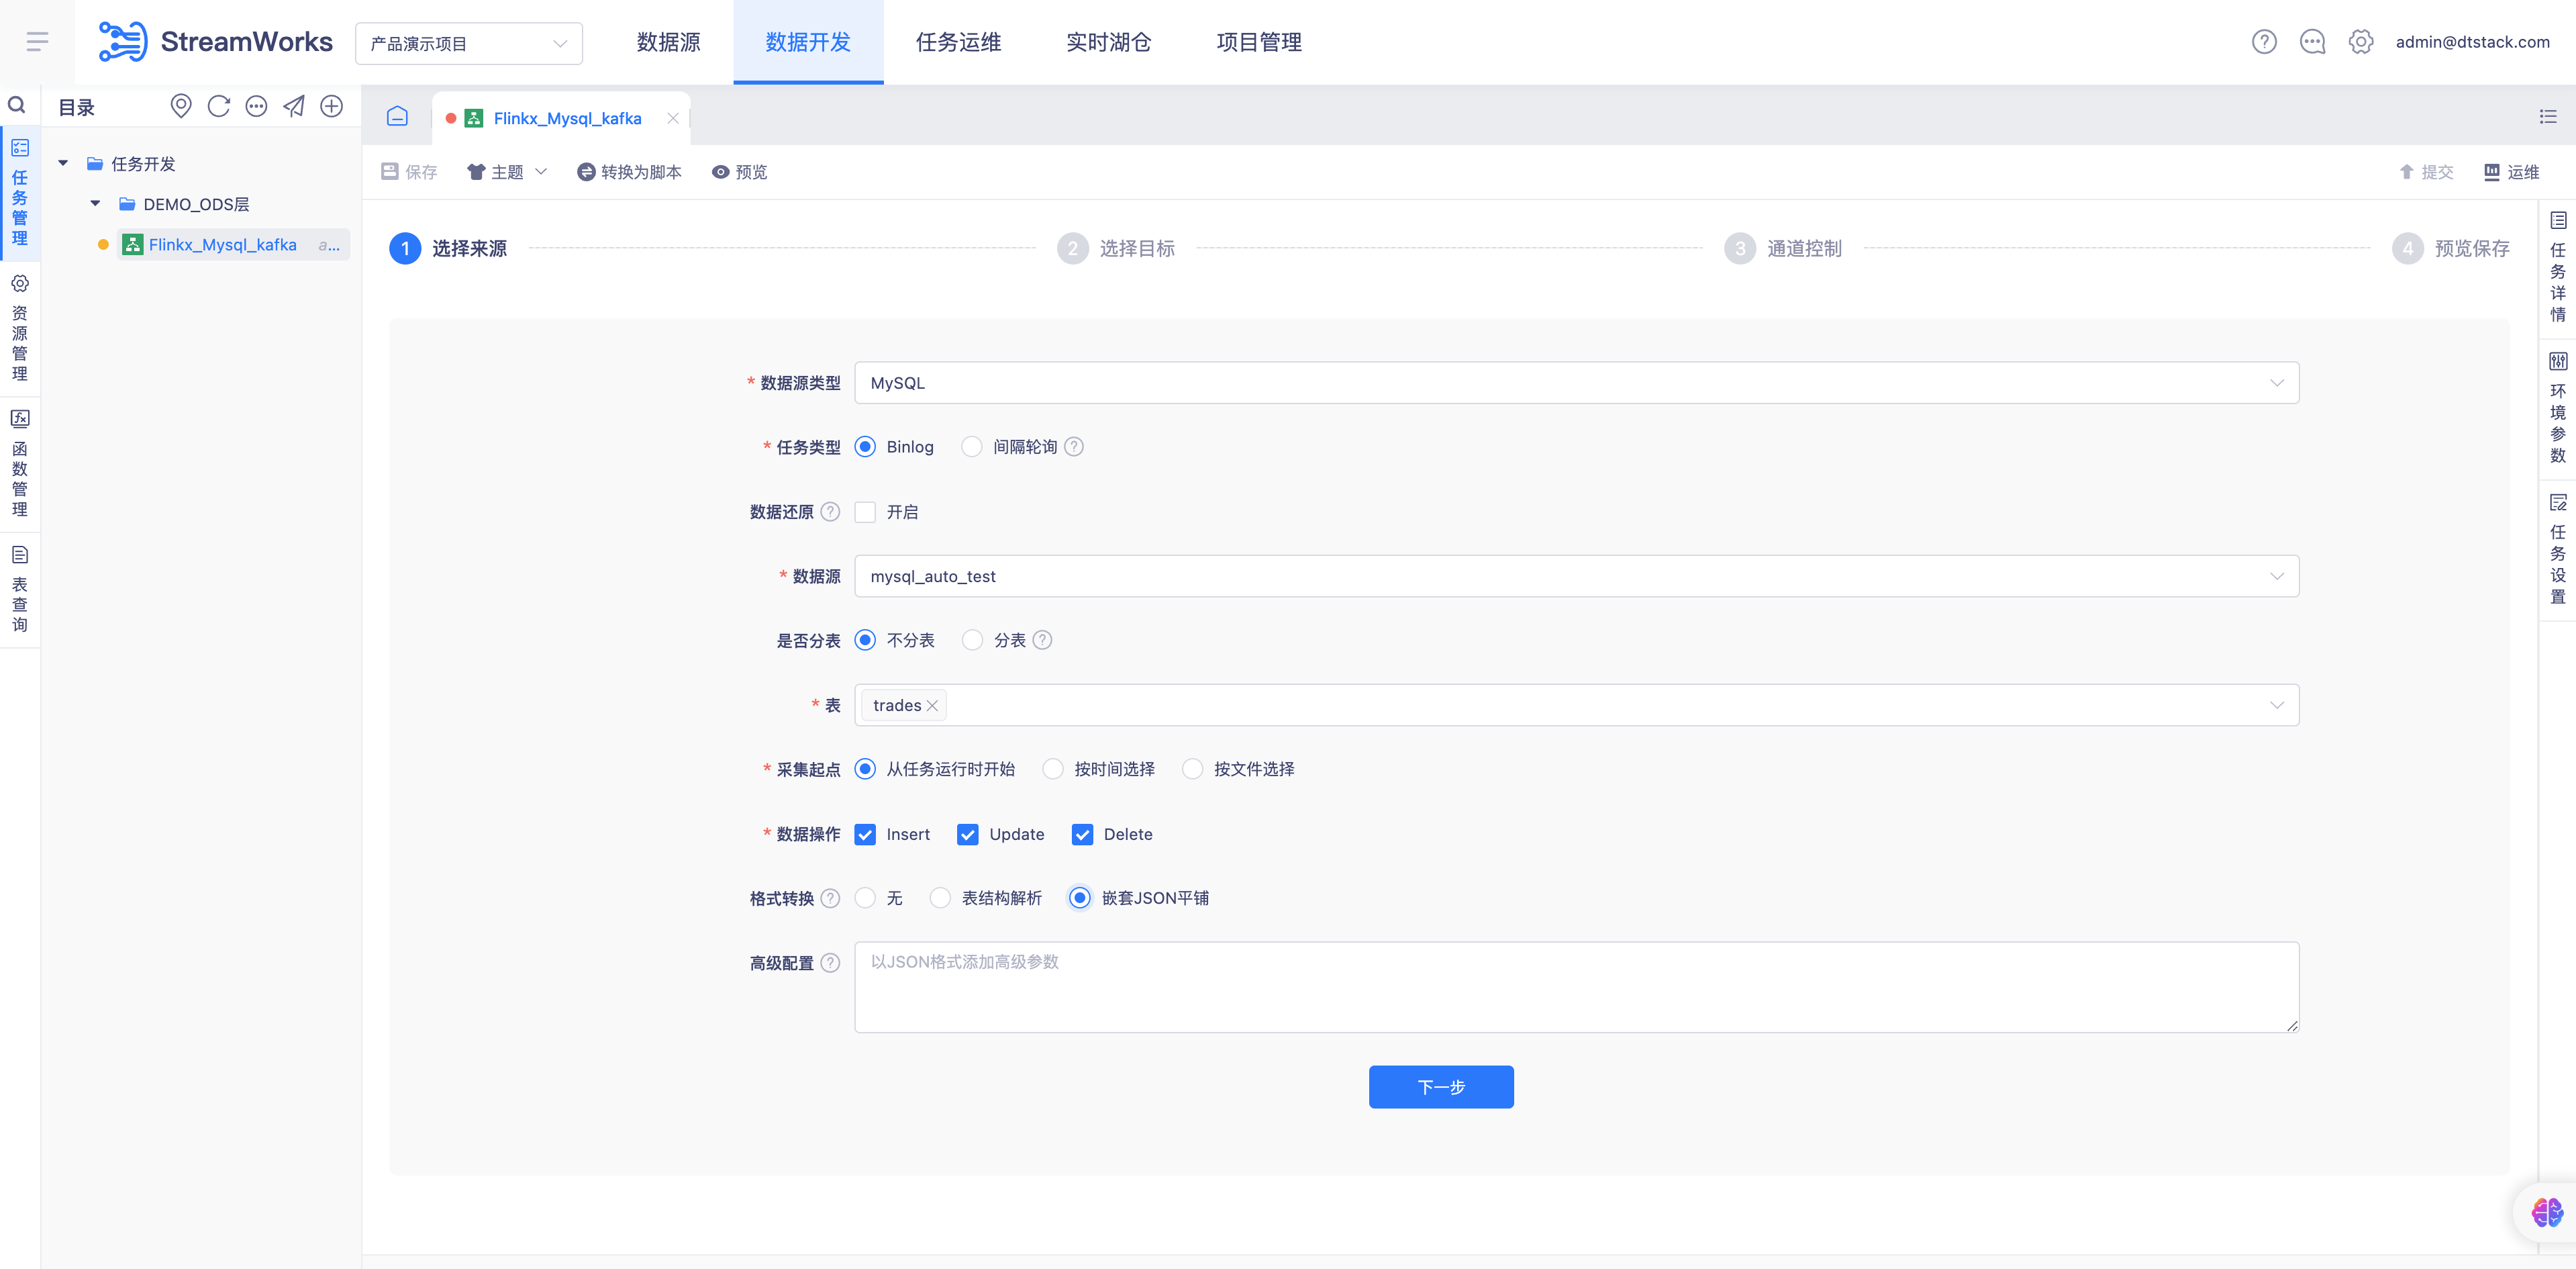Screen dimensions: 2576x1269
Task: Open the 数据源类型 MySQL dropdown
Action: [1576, 383]
